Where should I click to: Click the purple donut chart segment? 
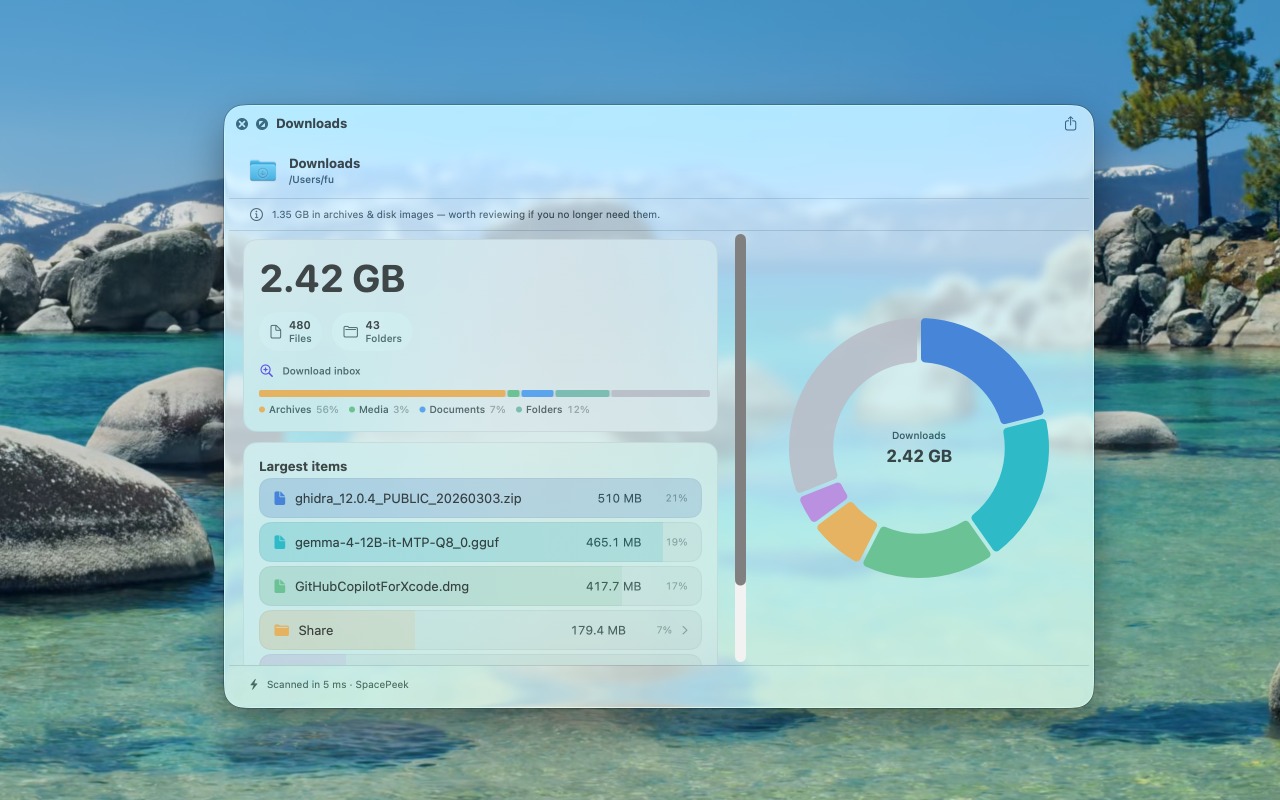tap(823, 501)
